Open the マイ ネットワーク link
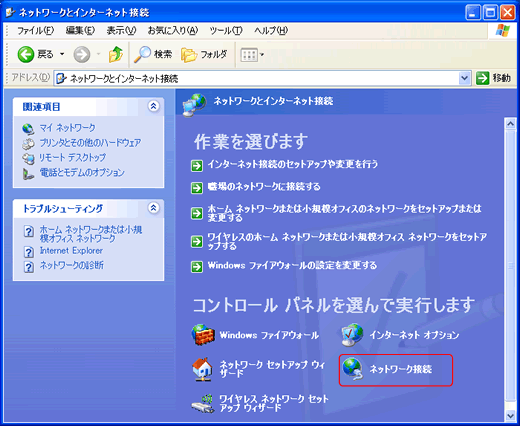The image size is (520, 426). tap(67, 128)
